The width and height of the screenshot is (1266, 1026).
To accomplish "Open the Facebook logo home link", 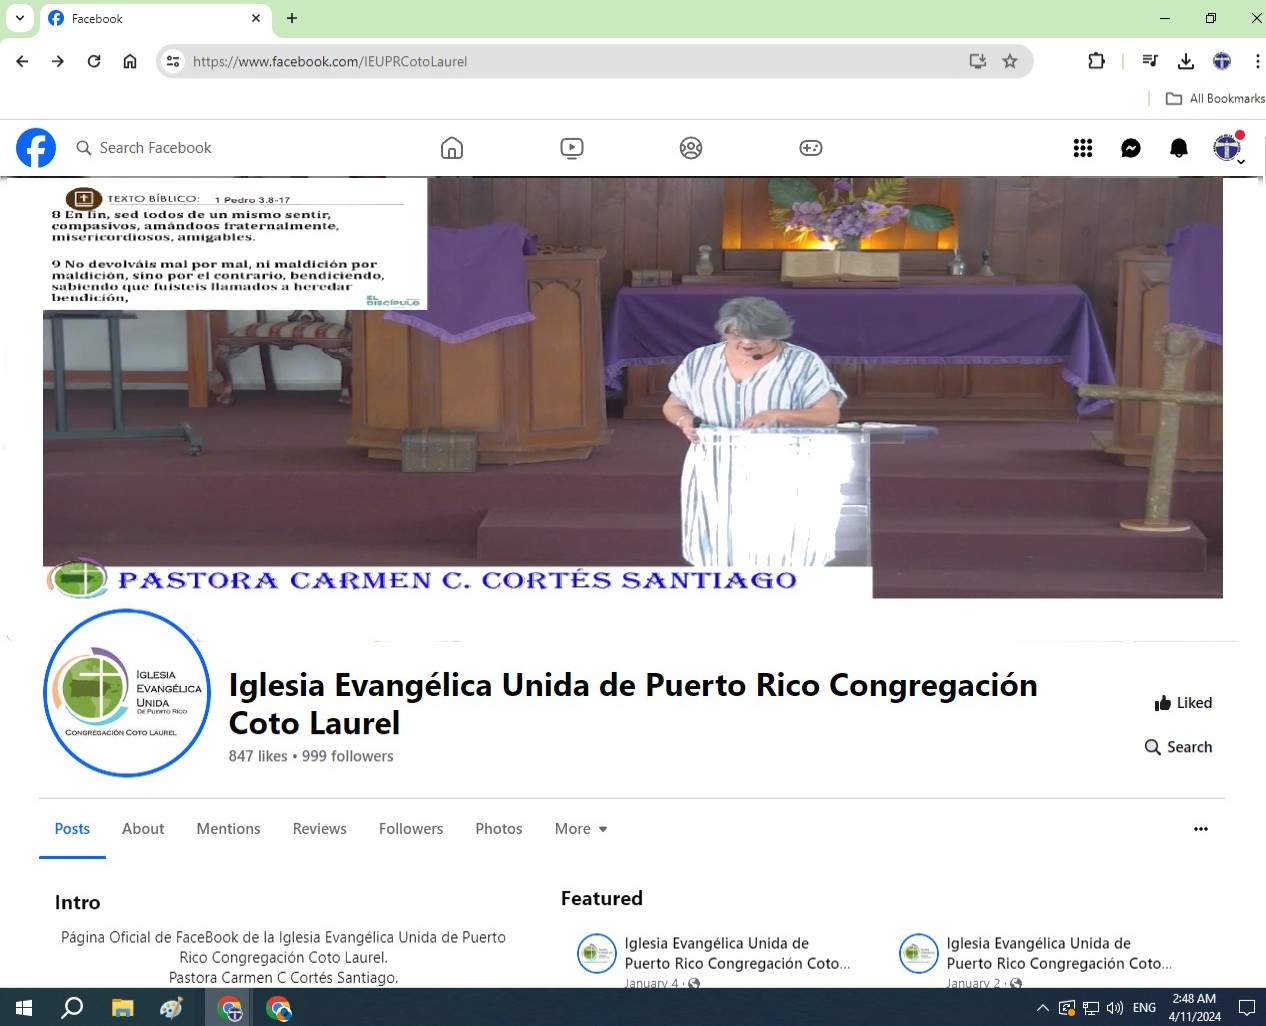I will point(36,148).
